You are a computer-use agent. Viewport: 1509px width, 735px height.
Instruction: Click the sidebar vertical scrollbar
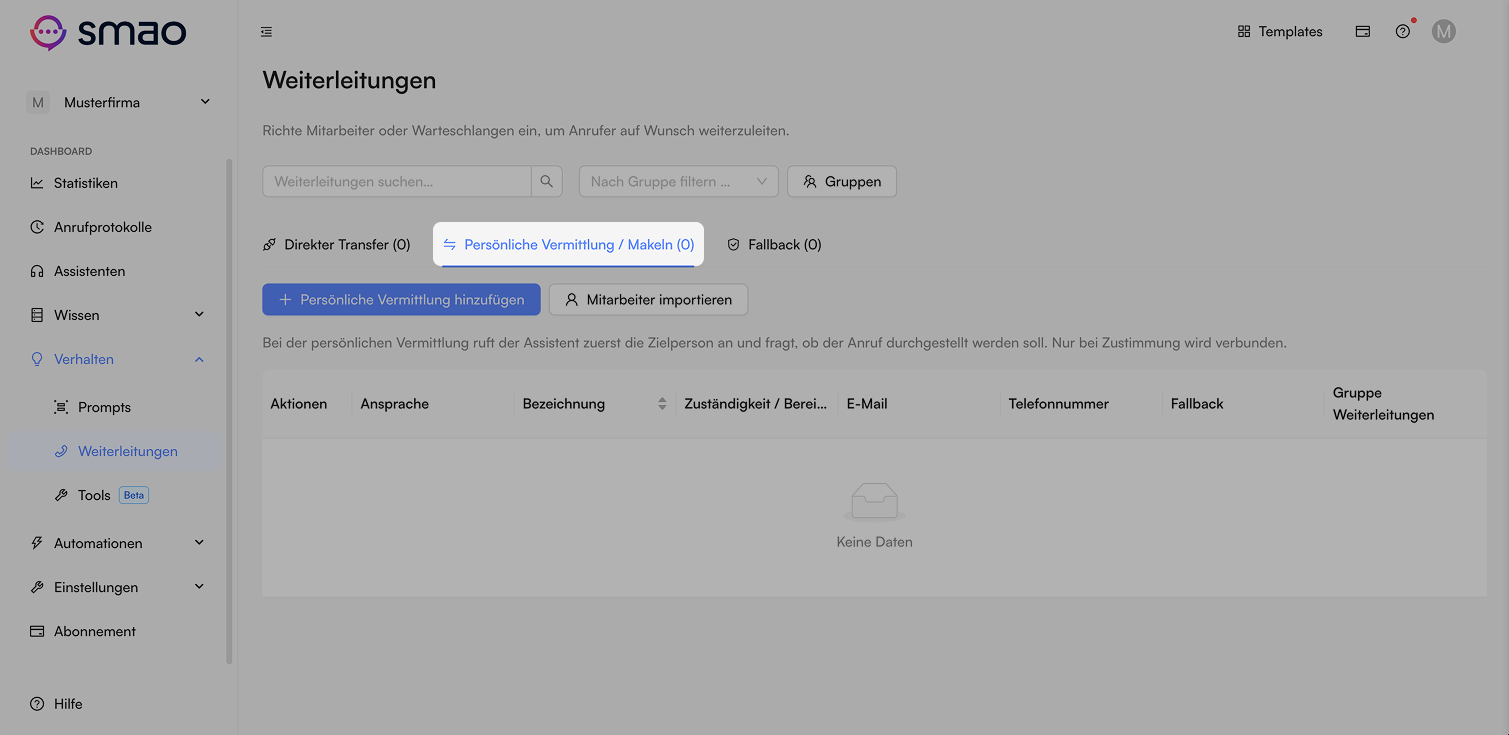[x=229, y=410]
